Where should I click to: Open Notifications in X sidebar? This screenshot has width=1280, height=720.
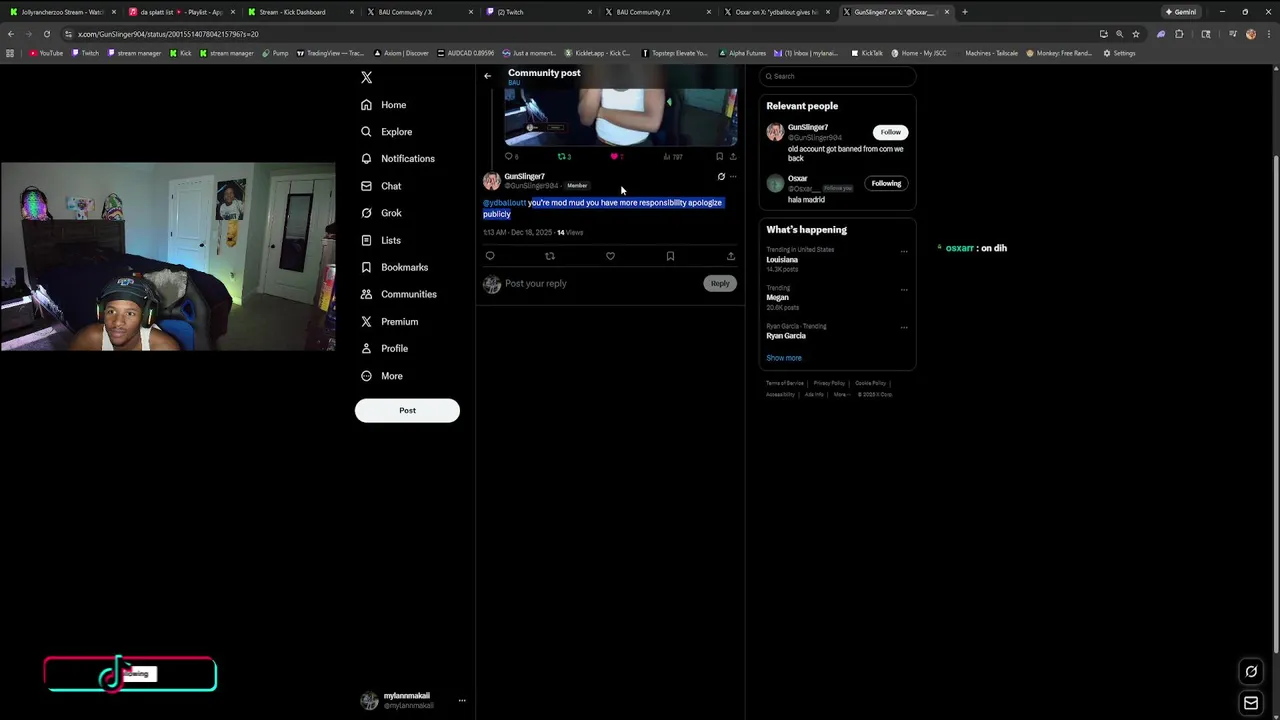pyautogui.click(x=397, y=159)
